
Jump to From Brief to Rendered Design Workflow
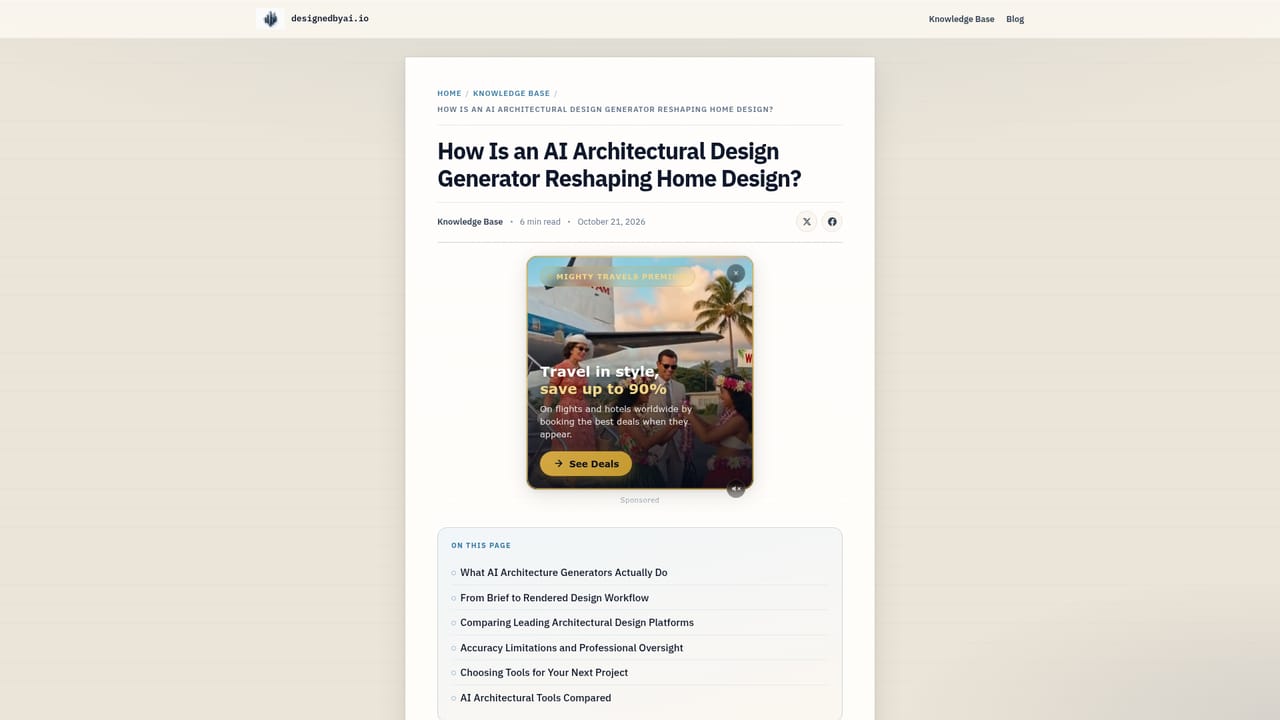(x=554, y=598)
